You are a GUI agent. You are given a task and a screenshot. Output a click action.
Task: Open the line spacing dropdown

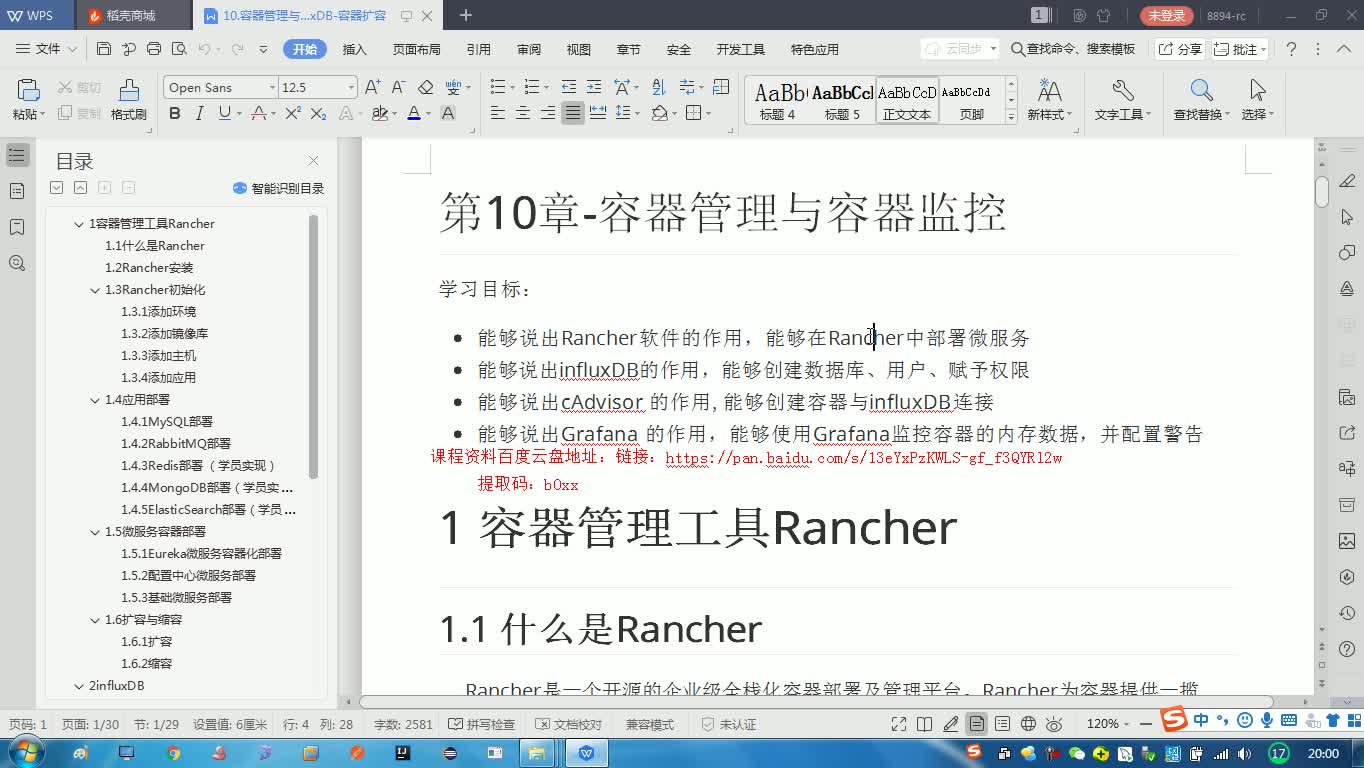[638, 114]
